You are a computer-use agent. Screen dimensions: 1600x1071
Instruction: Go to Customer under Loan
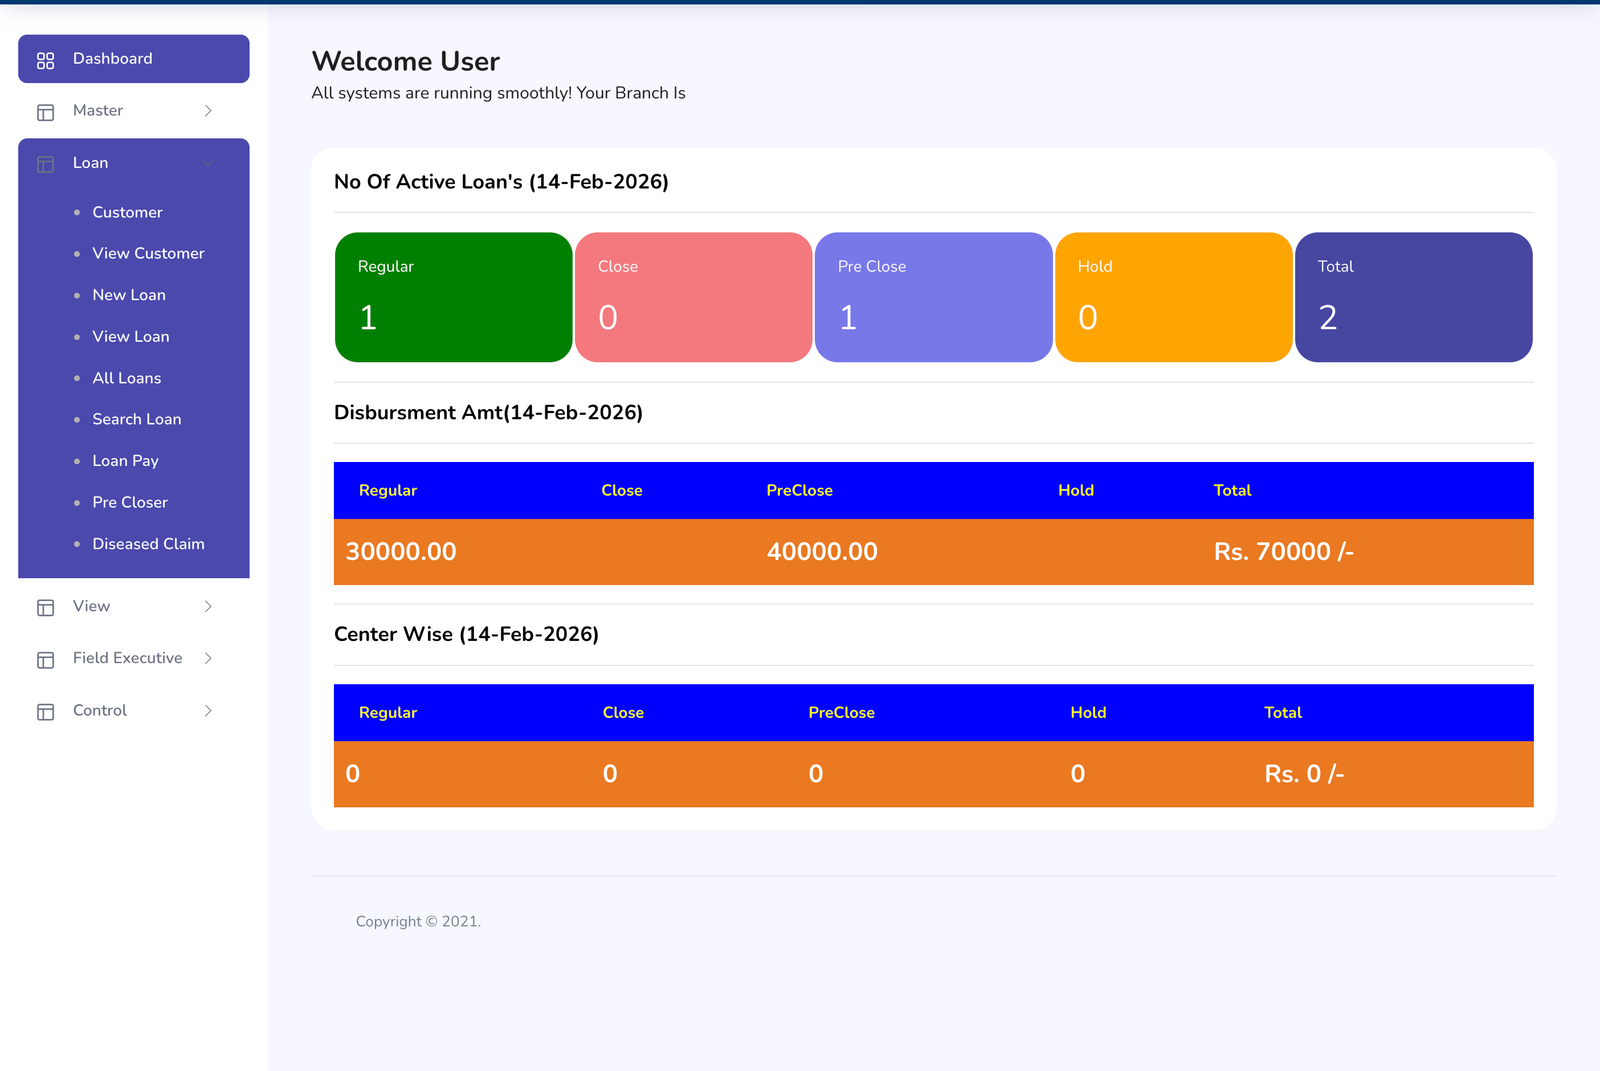click(x=127, y=212)
